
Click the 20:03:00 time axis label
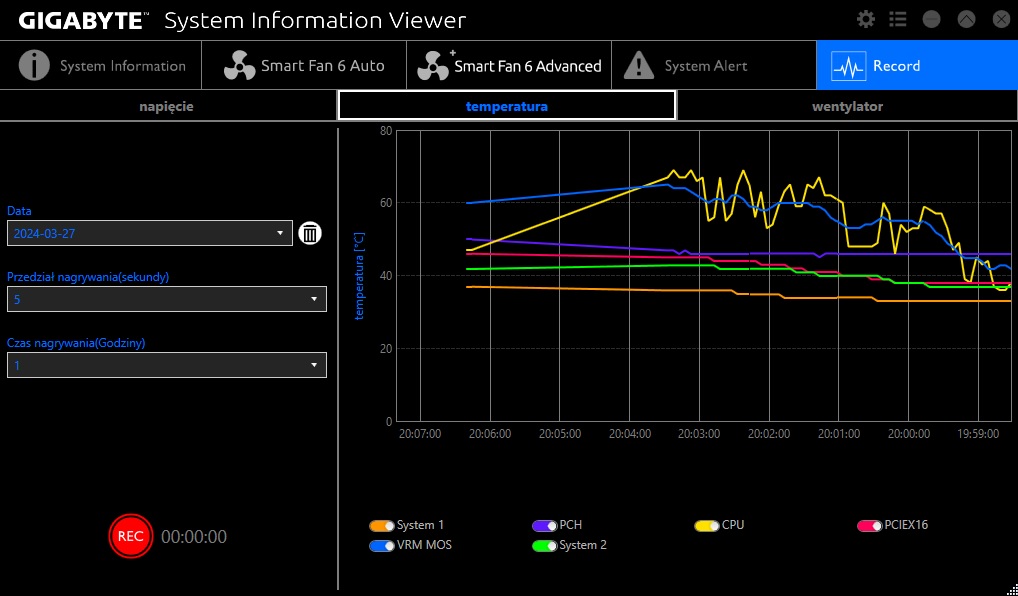click(699, 434)
